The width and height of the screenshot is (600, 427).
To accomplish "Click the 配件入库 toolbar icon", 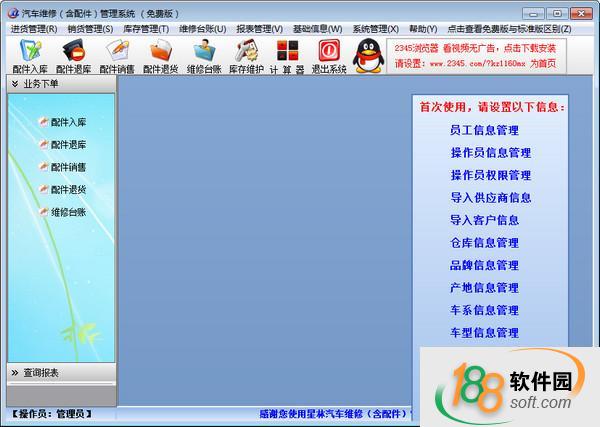I will pos(29,54).
